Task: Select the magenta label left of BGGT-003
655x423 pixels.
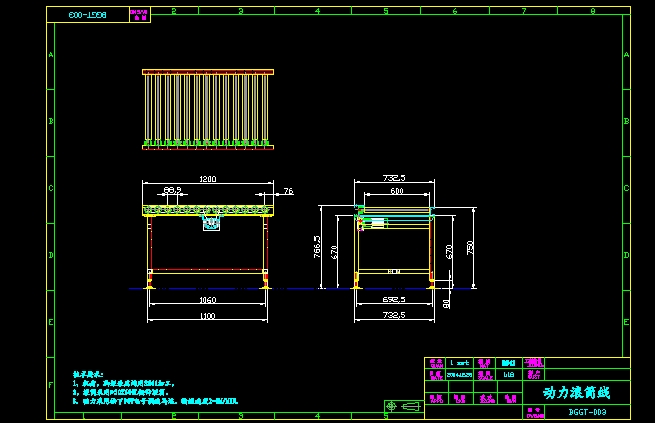Action: (534, 413)
